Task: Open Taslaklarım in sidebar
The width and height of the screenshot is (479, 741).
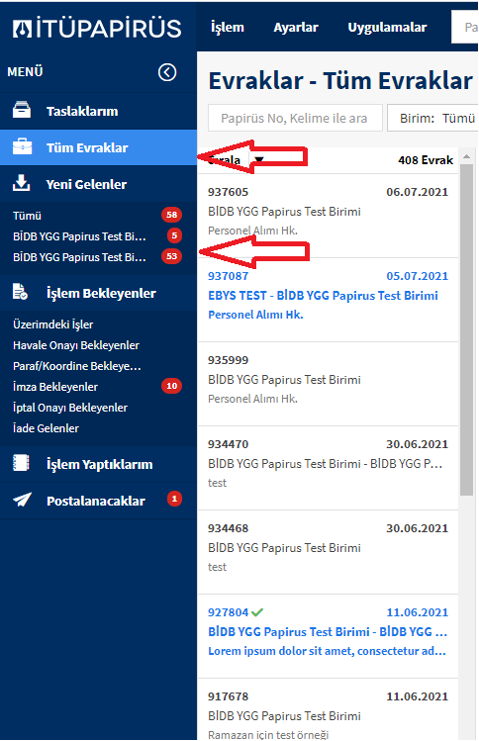Action: point(98,111)
